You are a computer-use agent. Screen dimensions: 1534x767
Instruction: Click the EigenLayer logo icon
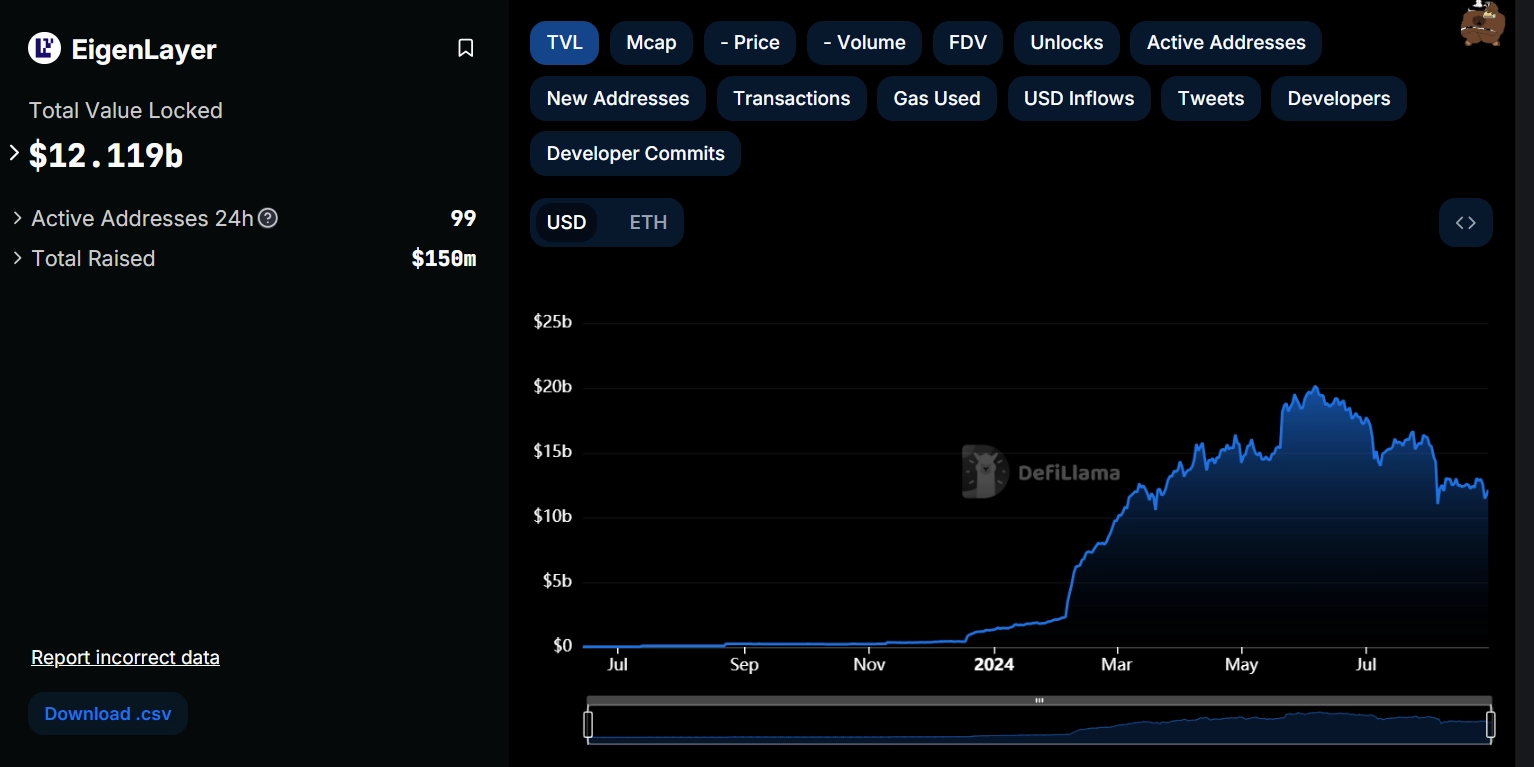pyautogui.click(x=44, y=48)
